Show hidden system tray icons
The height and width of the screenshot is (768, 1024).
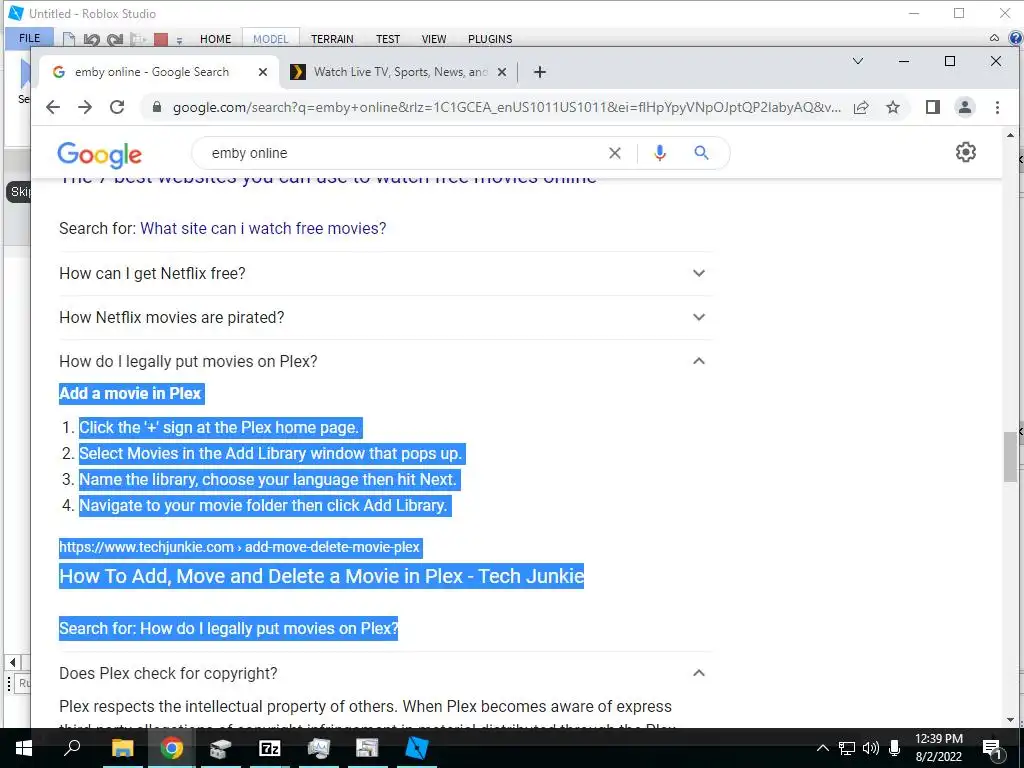823,748
